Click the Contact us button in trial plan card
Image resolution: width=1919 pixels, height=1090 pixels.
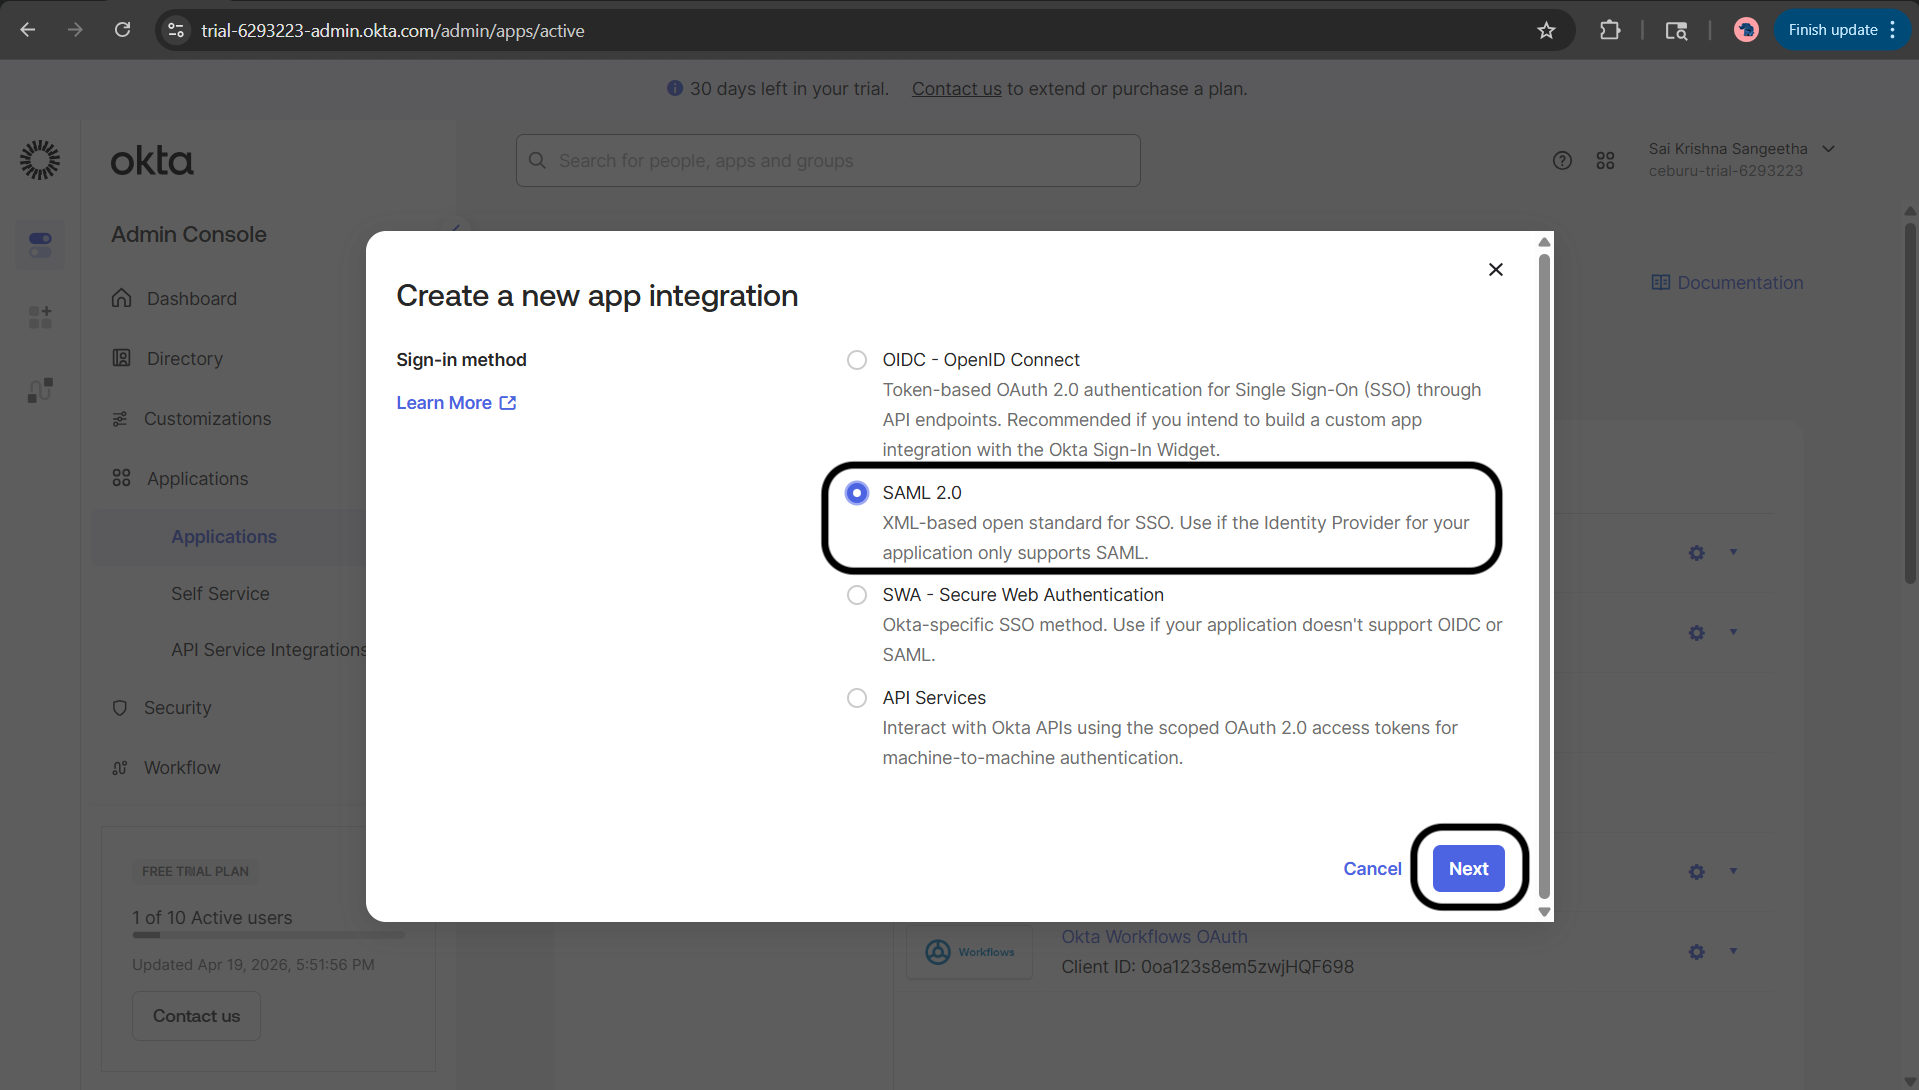click(196, 1016)
